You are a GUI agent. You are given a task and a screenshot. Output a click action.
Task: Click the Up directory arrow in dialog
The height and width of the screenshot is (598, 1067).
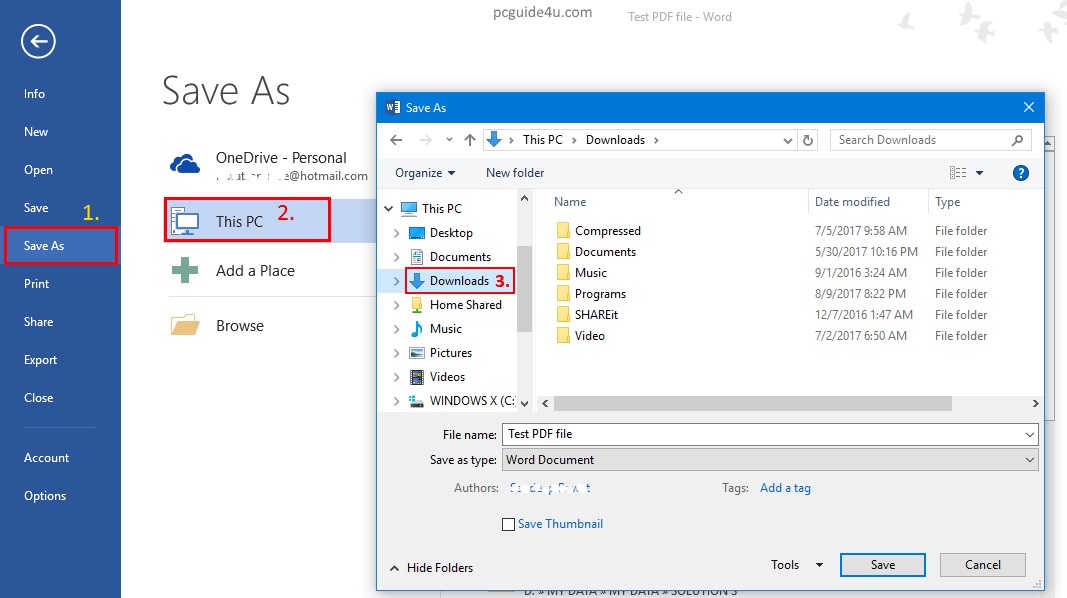[470, 140]
